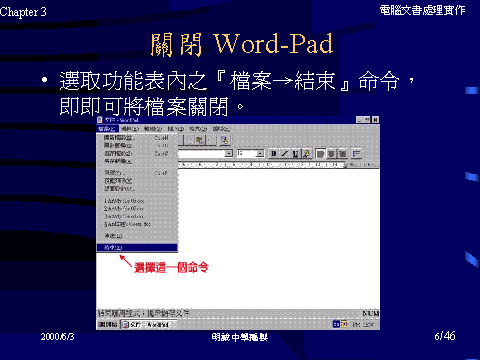This screenshot has height=360, width=480.
Task: Open the 檢視(V) View menu
Action: 153,129
